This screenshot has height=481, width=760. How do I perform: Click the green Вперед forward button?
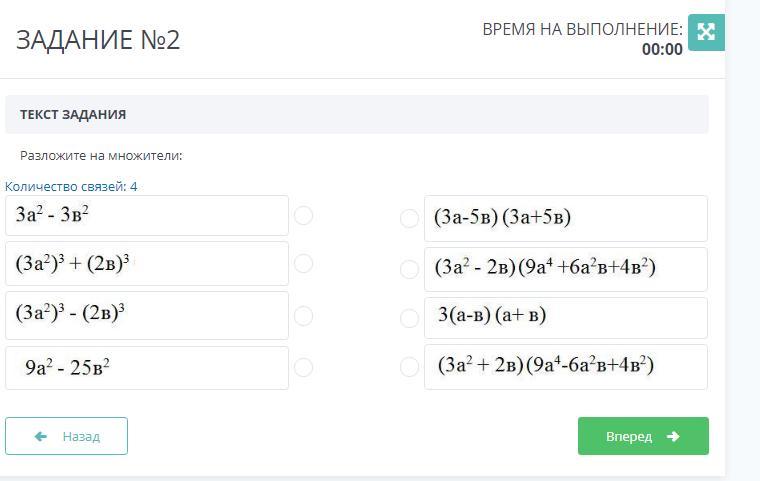click(643, 436)
